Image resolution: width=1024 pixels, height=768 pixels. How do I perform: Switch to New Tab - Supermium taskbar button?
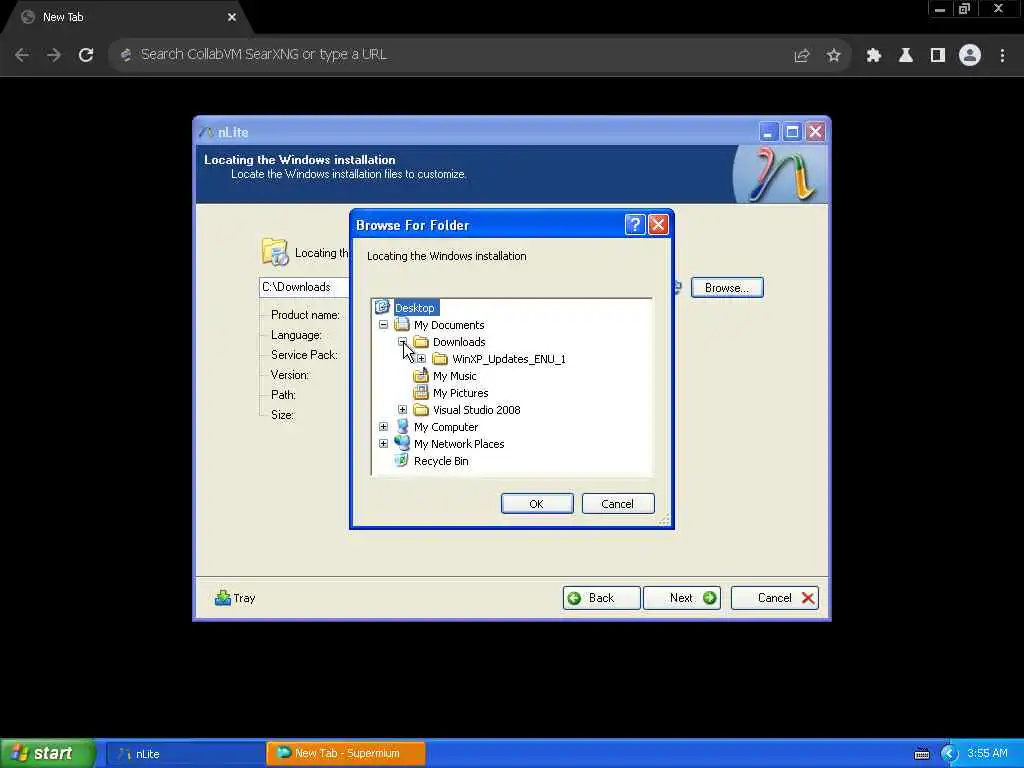[346, 754]
